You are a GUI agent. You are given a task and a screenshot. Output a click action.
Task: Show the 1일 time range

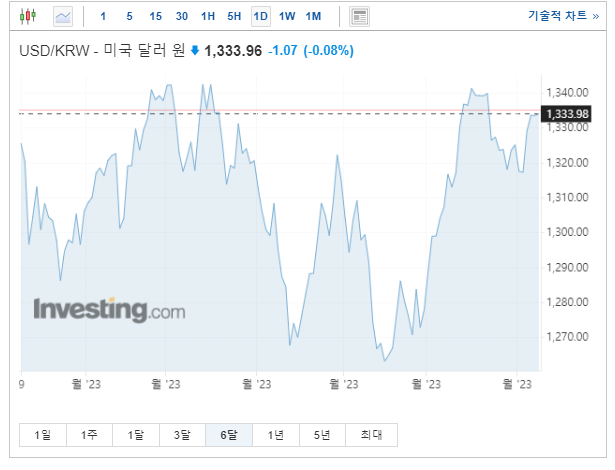[x=43, y=435]
